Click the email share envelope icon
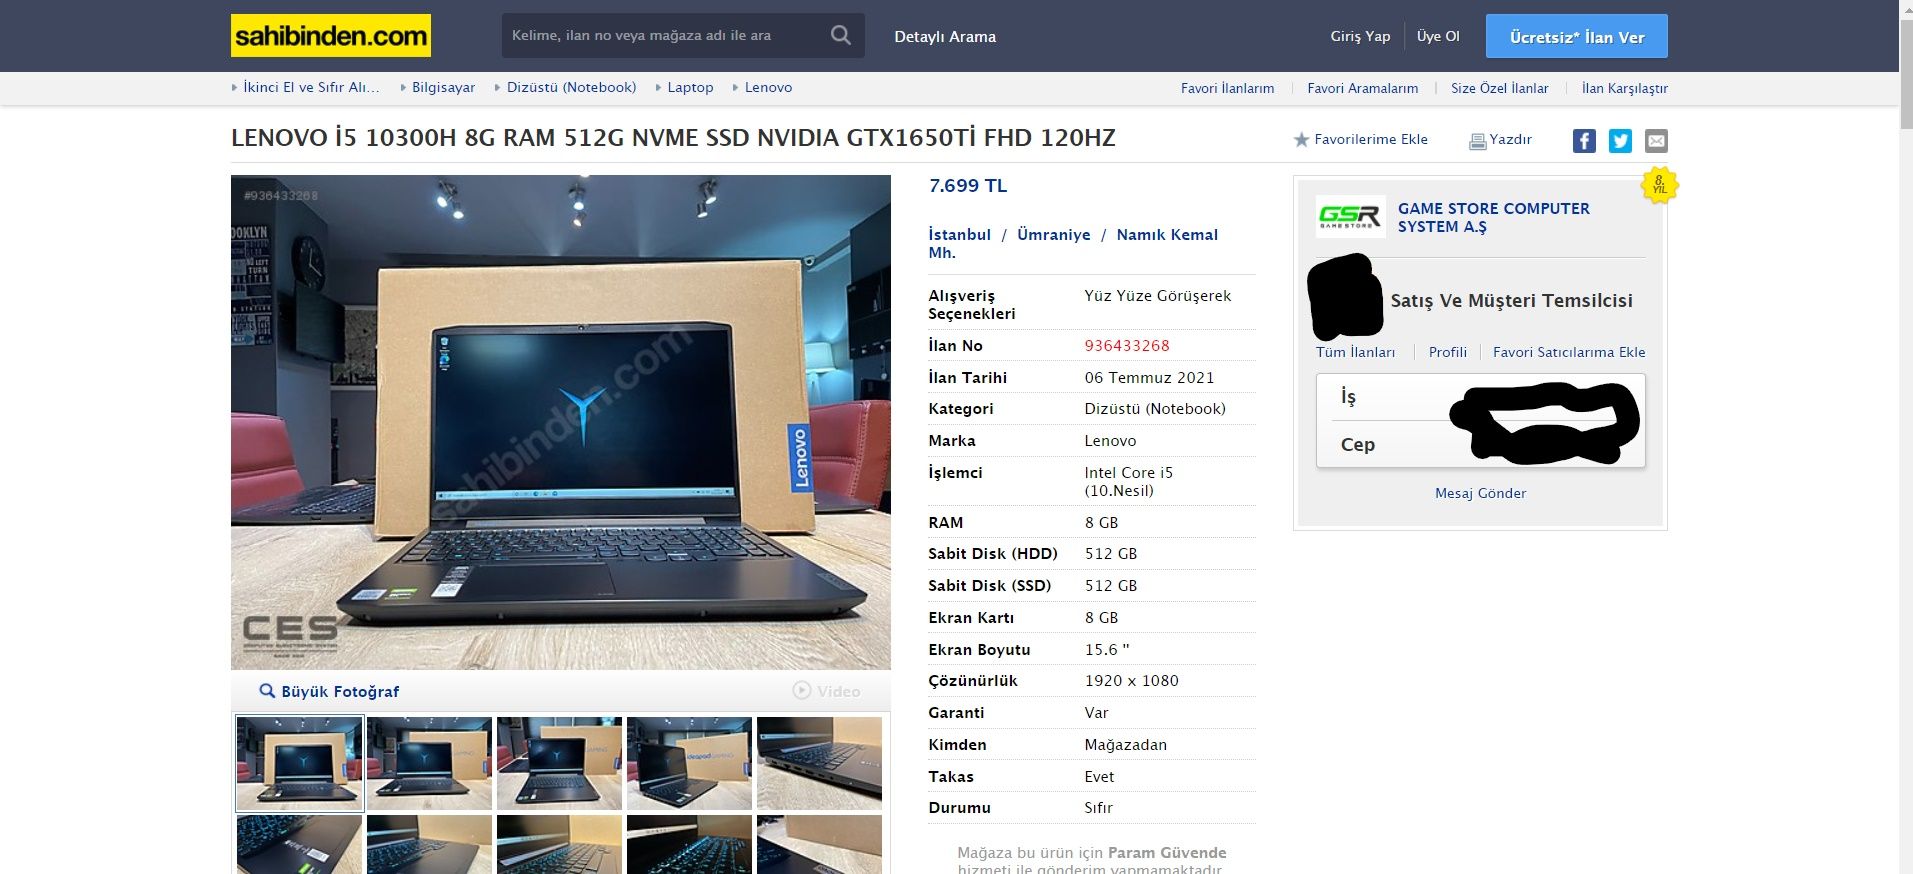Screen dimensions: 1913x874 click(x=1656, y=141)
